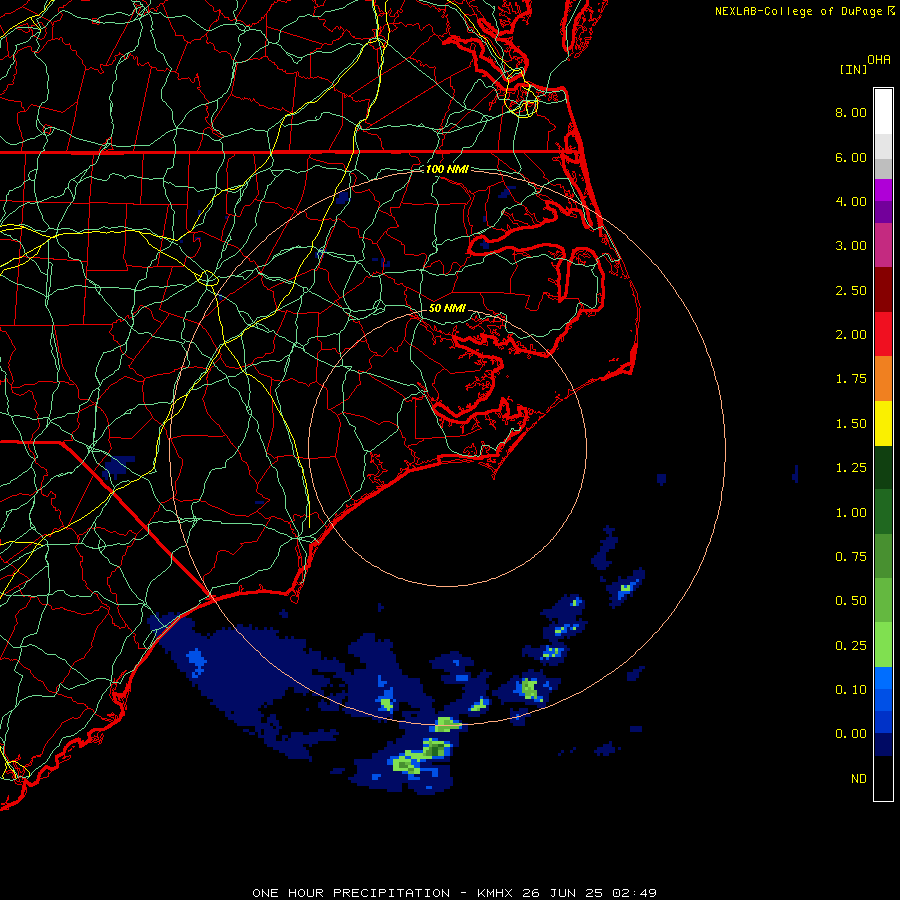Pick the yellow legend swatch
Viewport: 900px width, 900px height.
[883, 423]
